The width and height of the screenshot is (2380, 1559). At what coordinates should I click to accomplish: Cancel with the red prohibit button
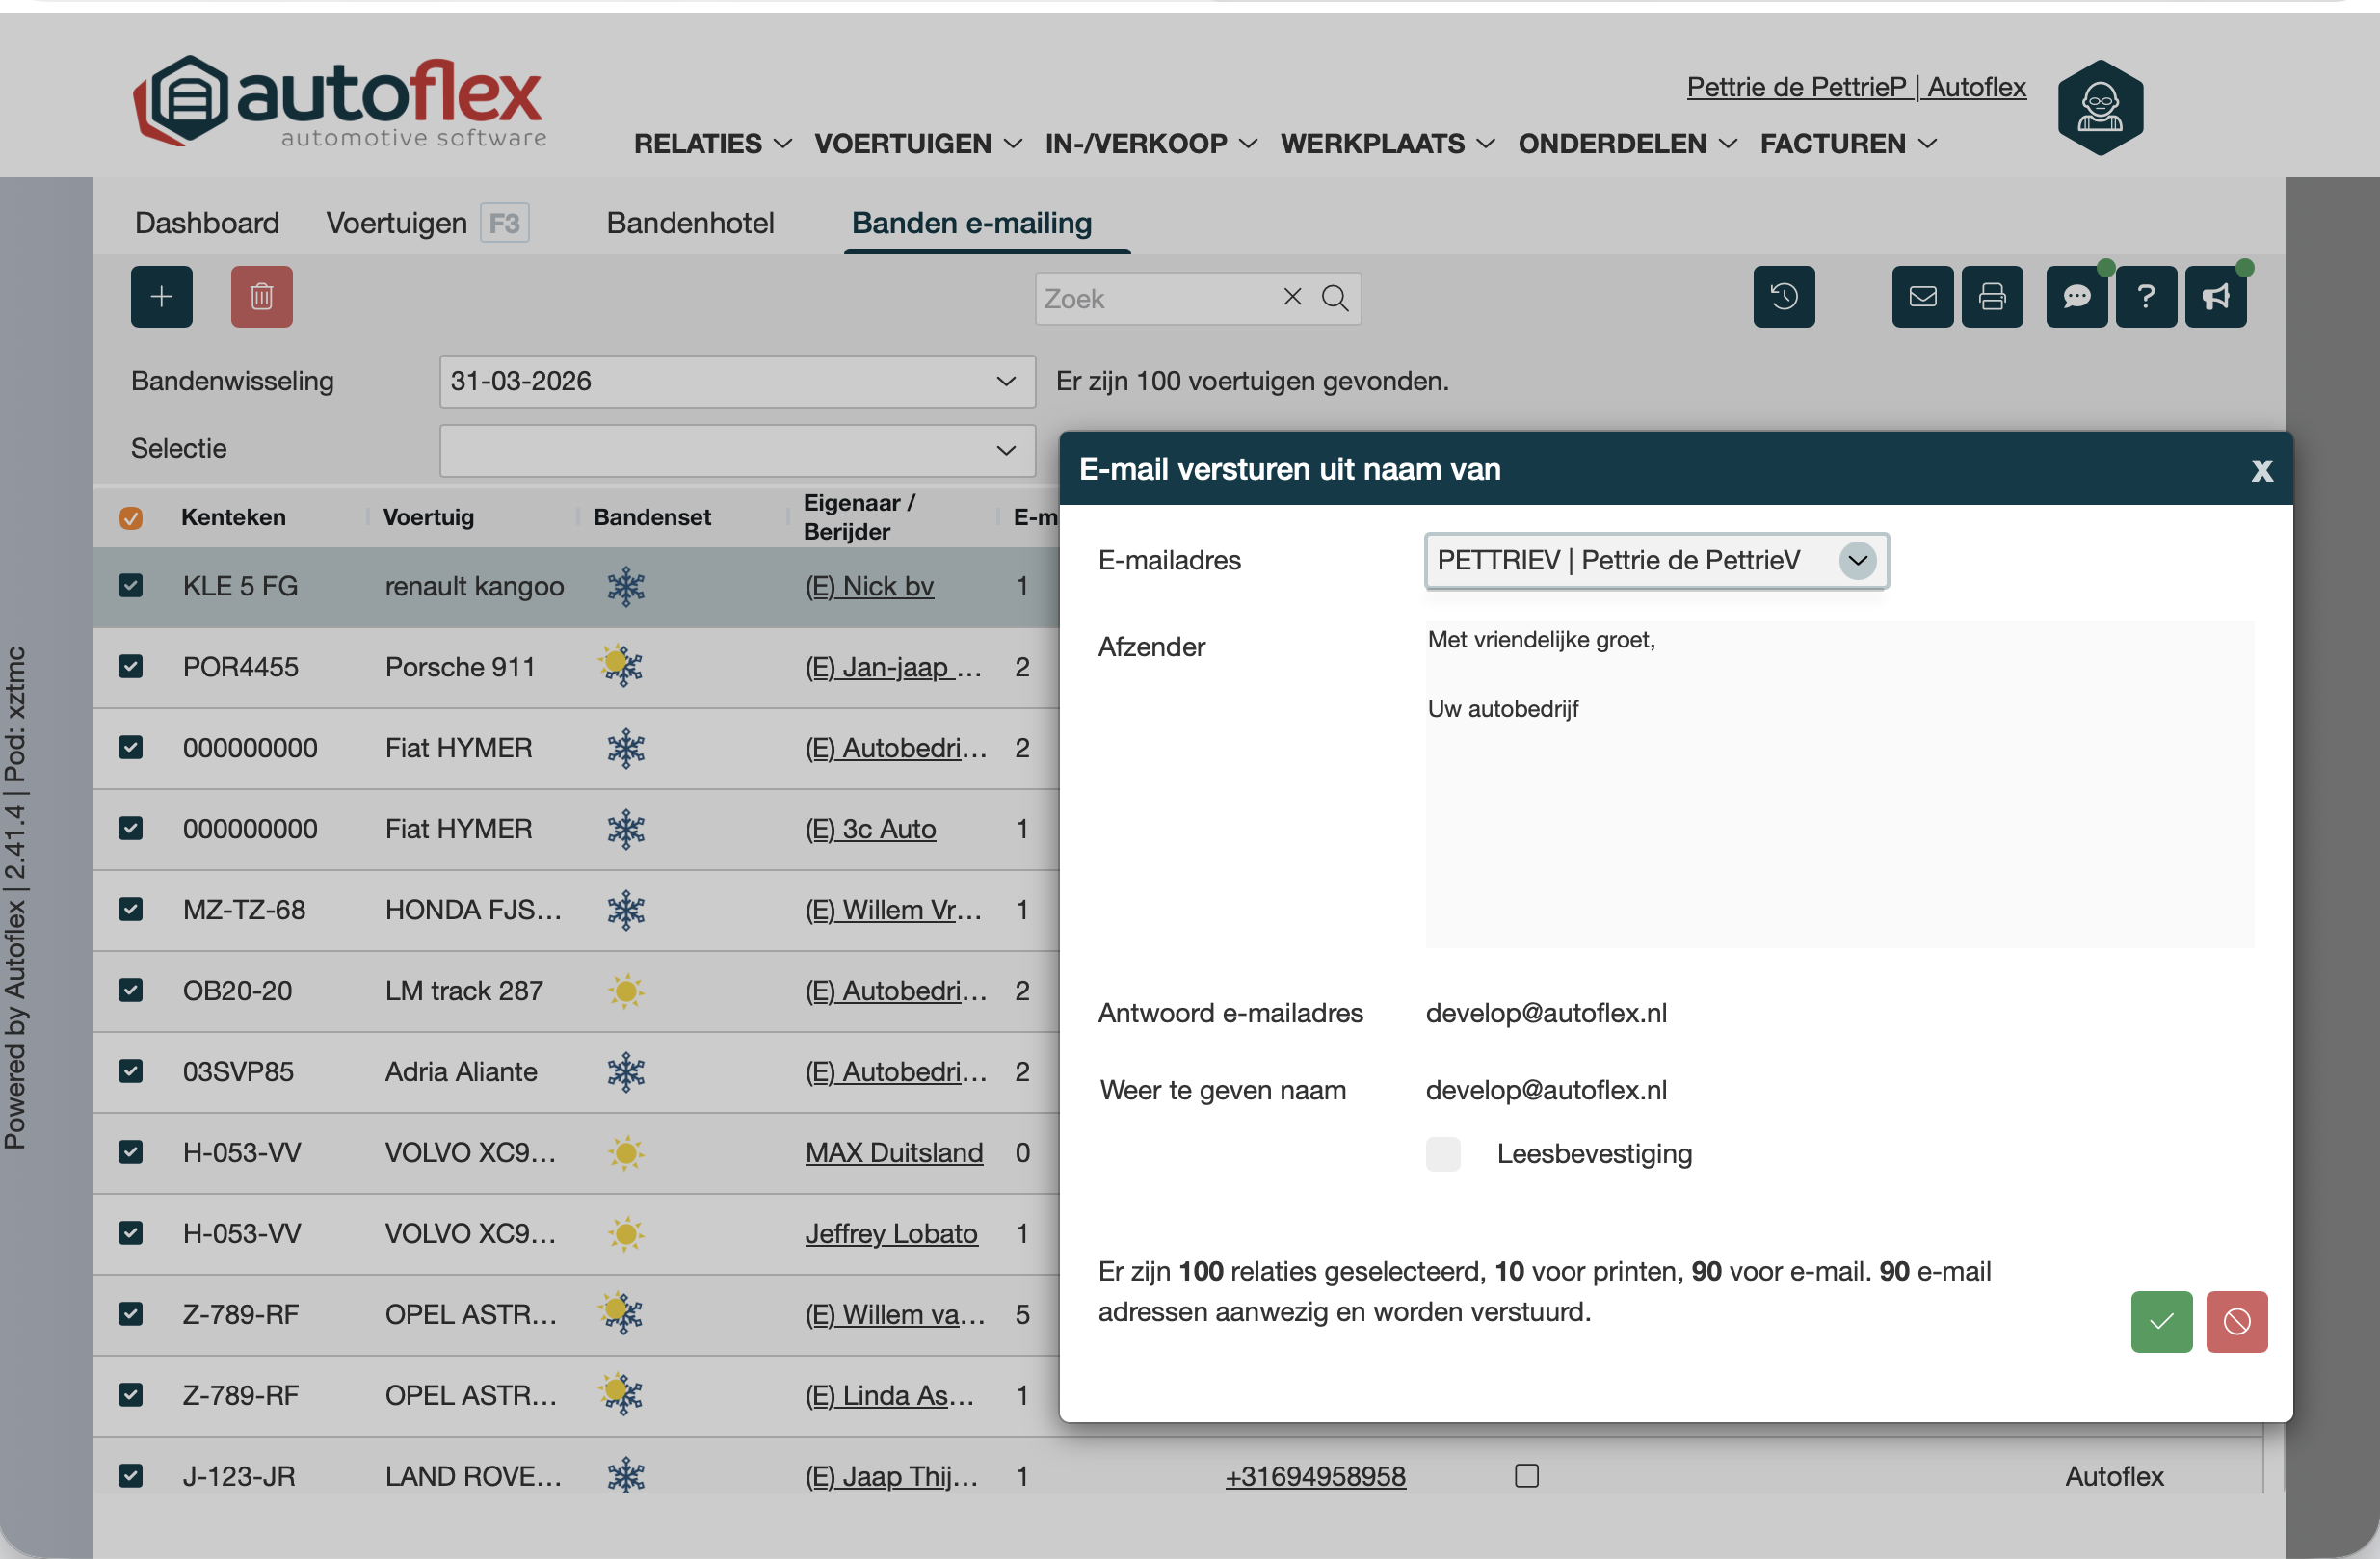pyautogui.click(x=2237, y=1322)
